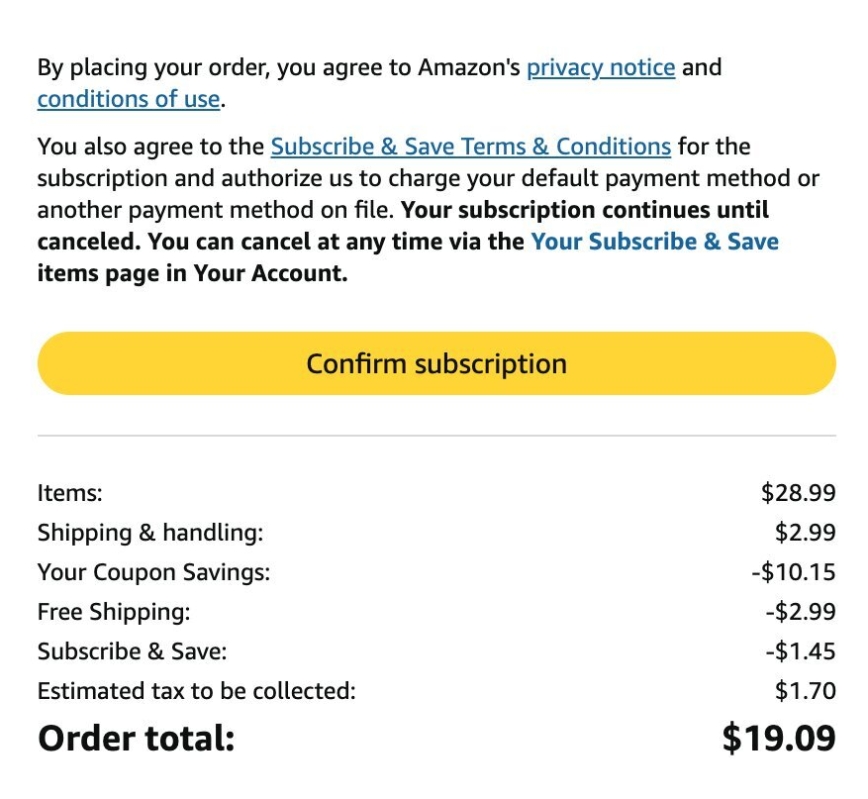
Task: Click the Free Shipping label
Action: [113, 612]
